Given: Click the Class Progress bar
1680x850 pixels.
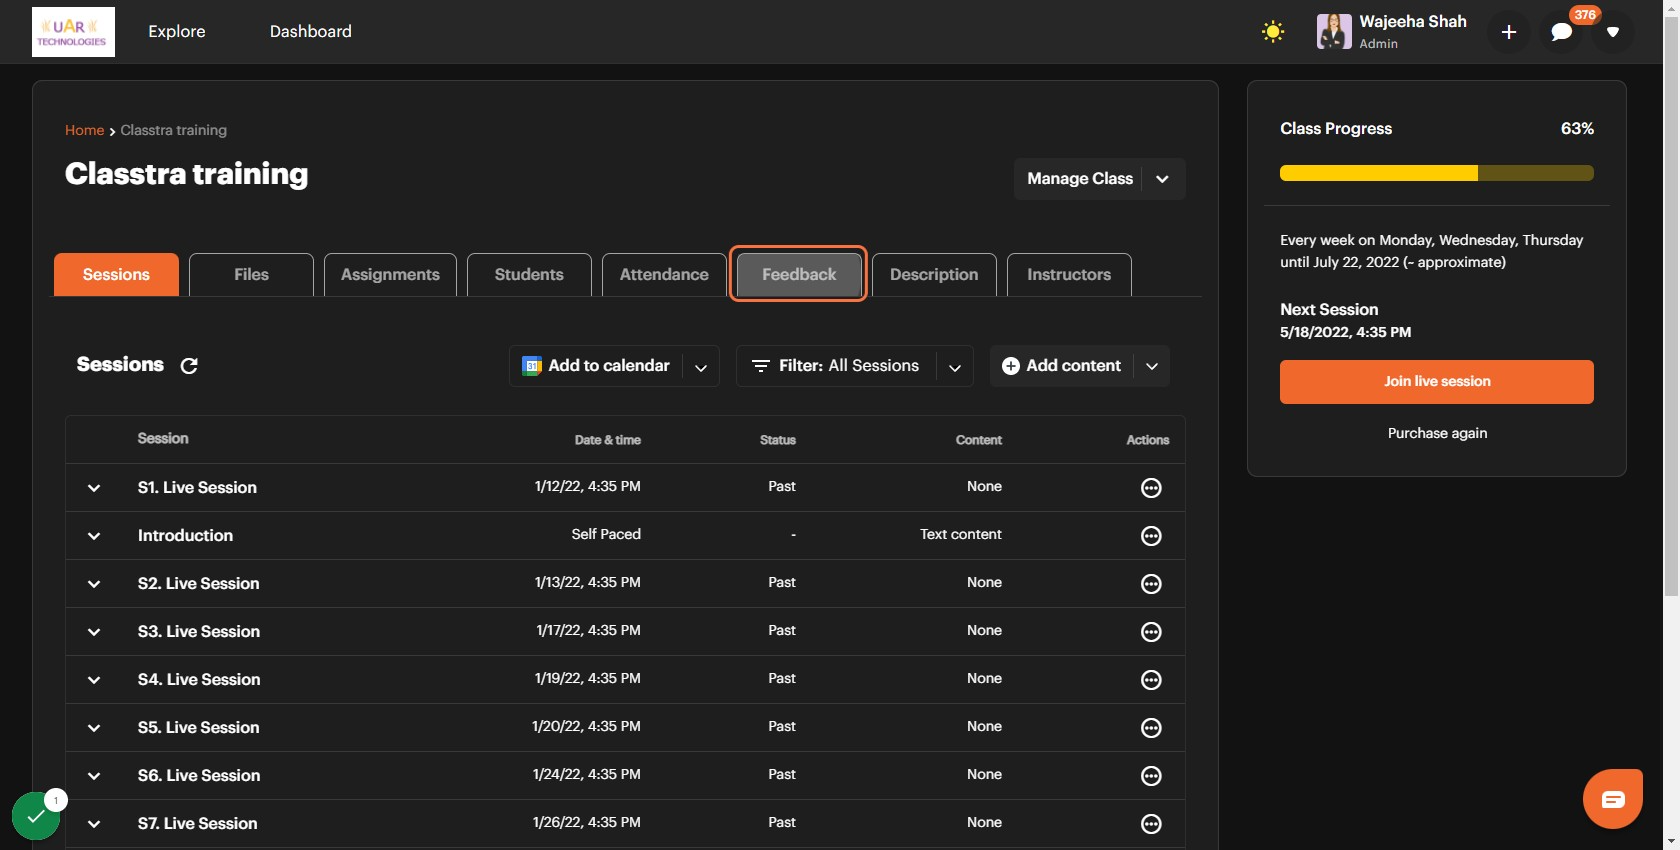Looking at the screenshot, I should [x=1437, y=173].
